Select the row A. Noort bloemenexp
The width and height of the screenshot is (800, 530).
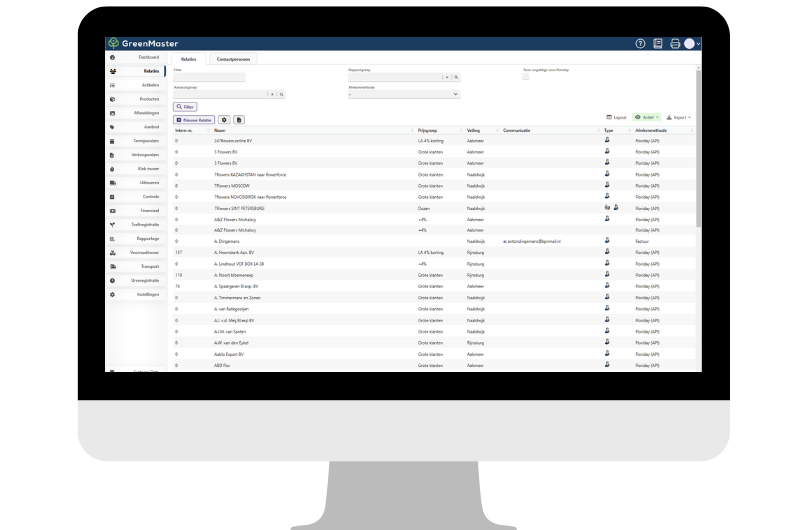pyautogui.click(x=434, y=275)
